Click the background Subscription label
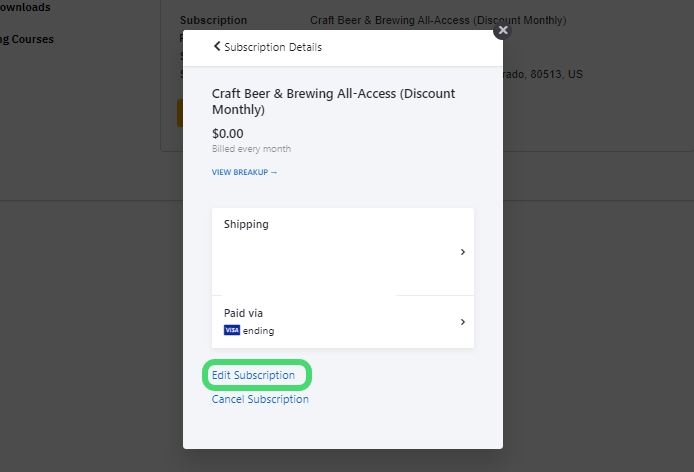 click(213, 20)
